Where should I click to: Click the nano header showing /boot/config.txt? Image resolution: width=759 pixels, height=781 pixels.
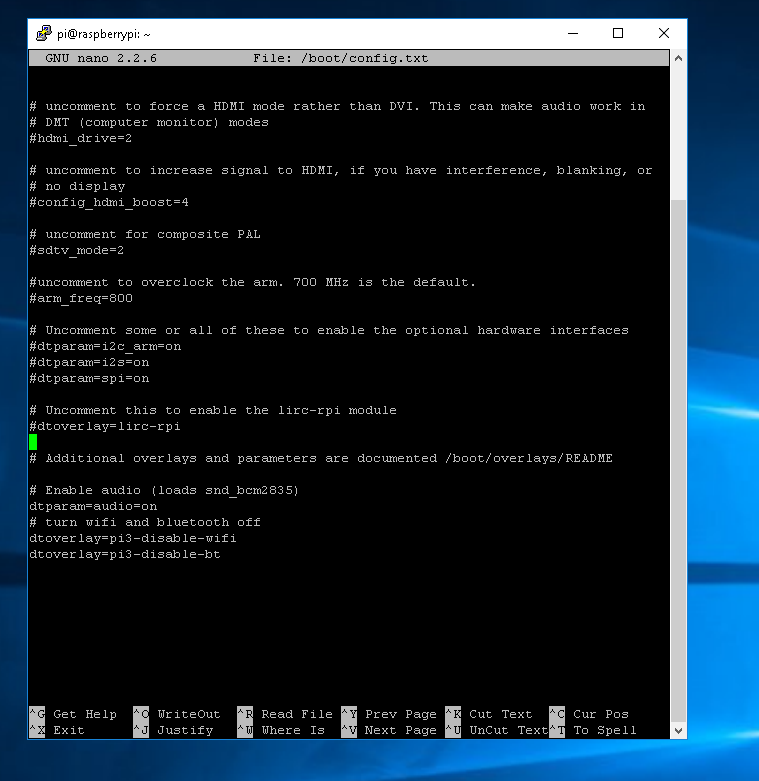340,58
